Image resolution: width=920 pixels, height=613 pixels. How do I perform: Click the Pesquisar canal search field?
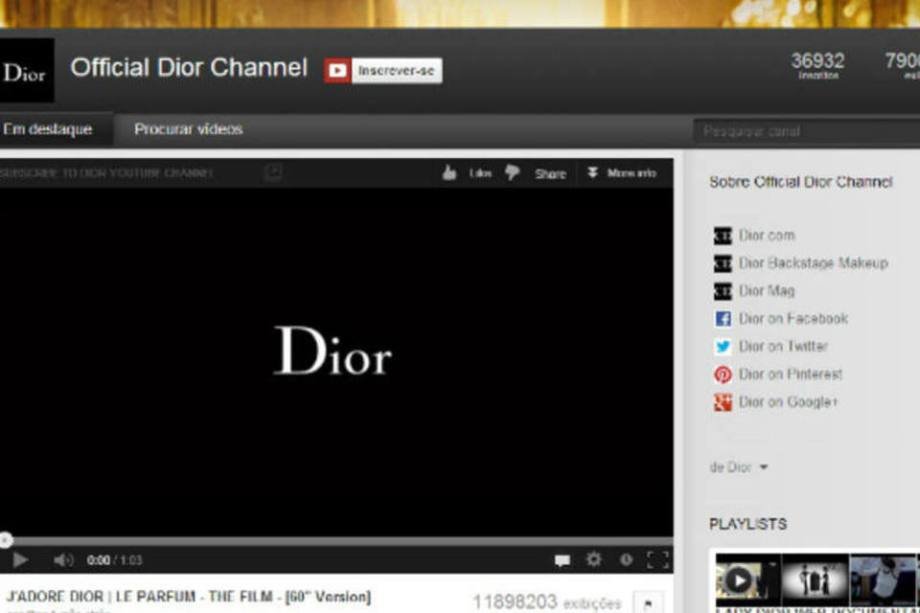click(x=800, y=131)
